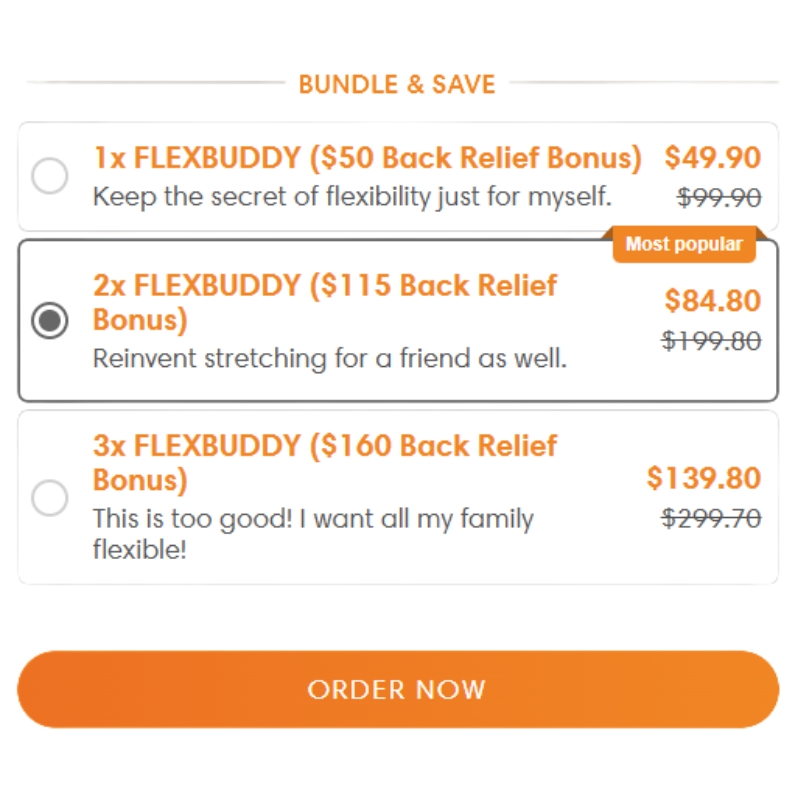Select the two-unit bundle card

tap(400, 320)
